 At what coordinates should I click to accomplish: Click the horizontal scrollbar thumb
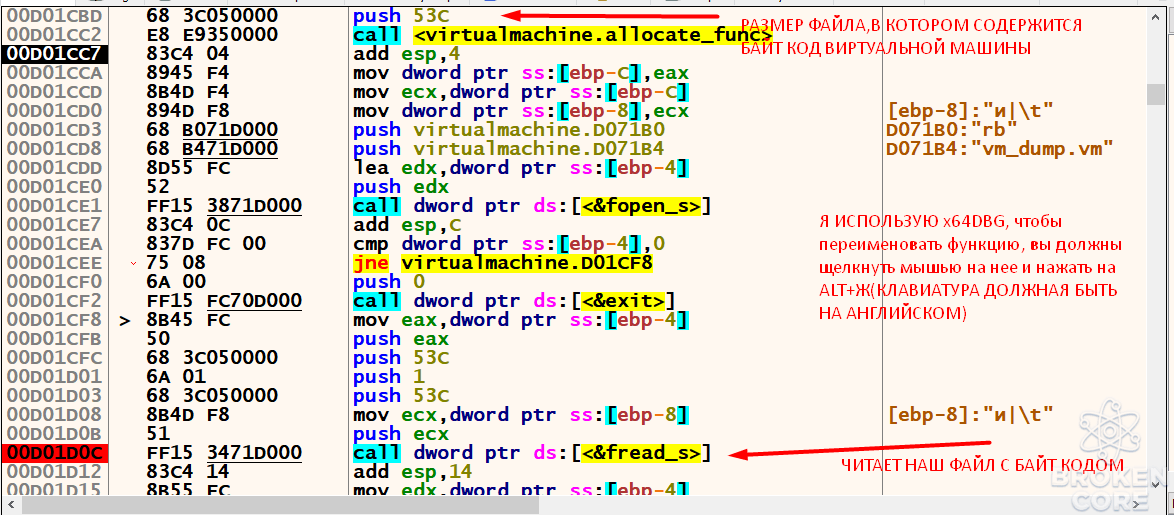click(281, 506)
